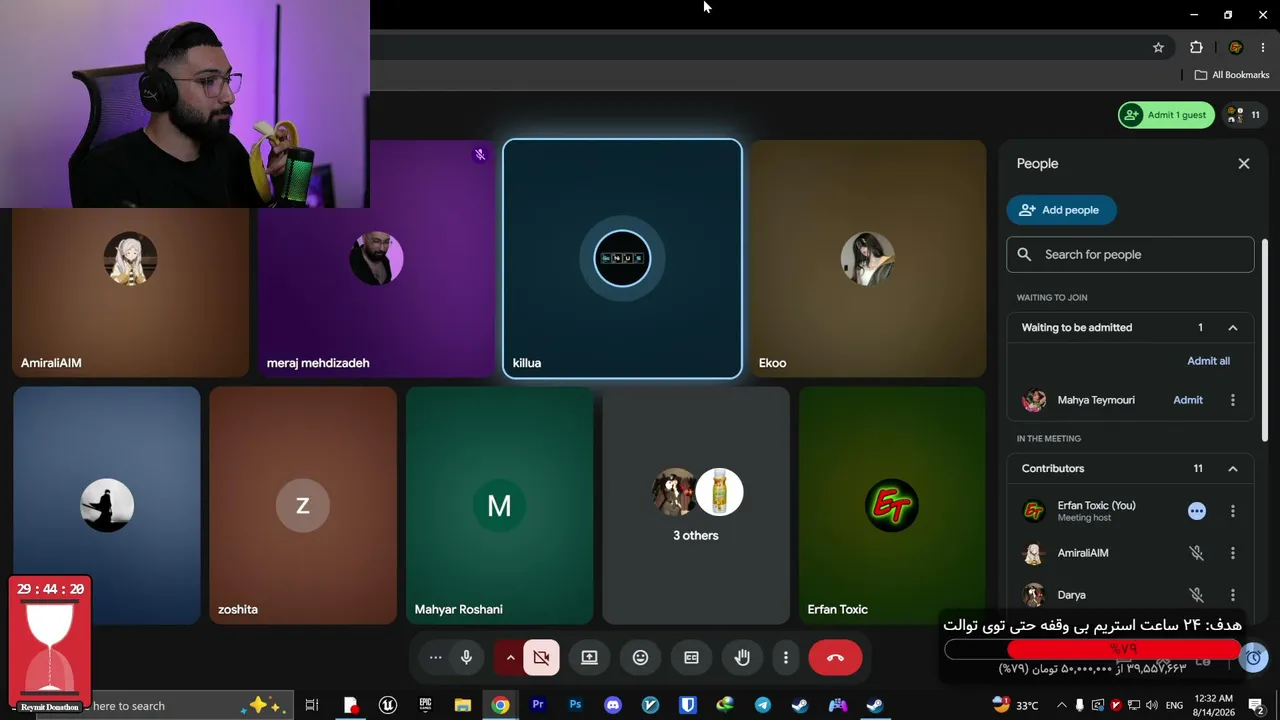Turn on closed captions
Image resolution: width=1280 pixels, height=720 pixels.
691,658
